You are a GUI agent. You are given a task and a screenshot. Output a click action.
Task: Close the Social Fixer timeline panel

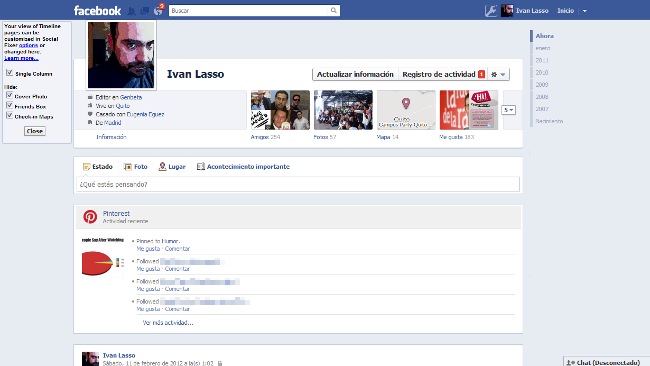coord(34,131)
